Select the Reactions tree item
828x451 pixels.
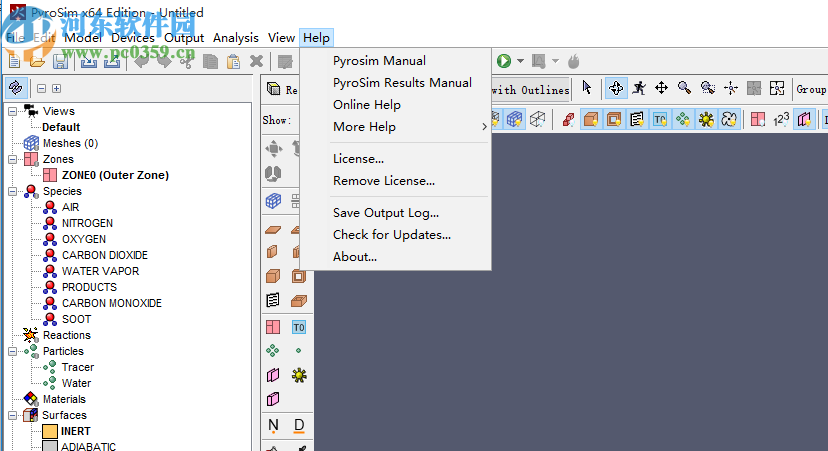coord(67,335)
